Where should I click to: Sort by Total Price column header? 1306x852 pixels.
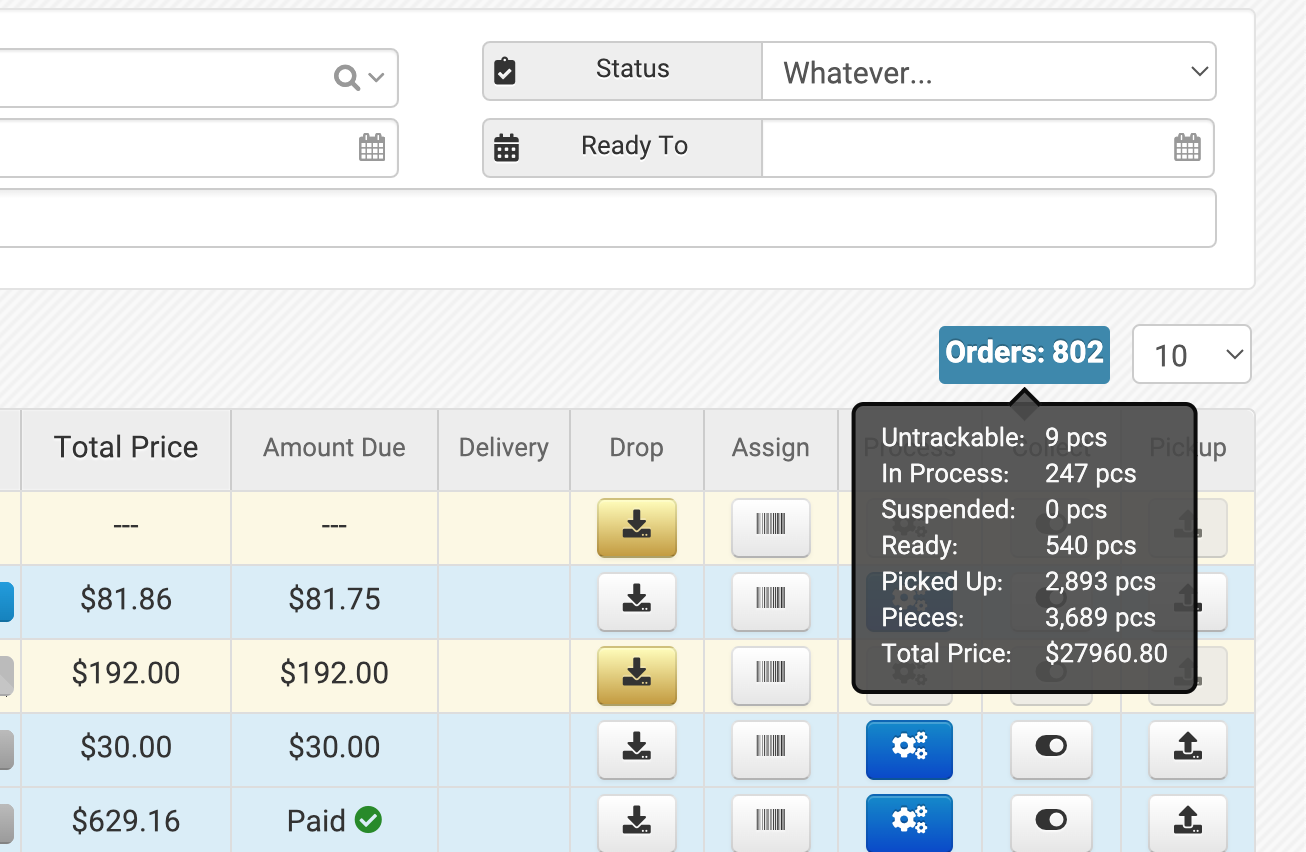point(126,448)
